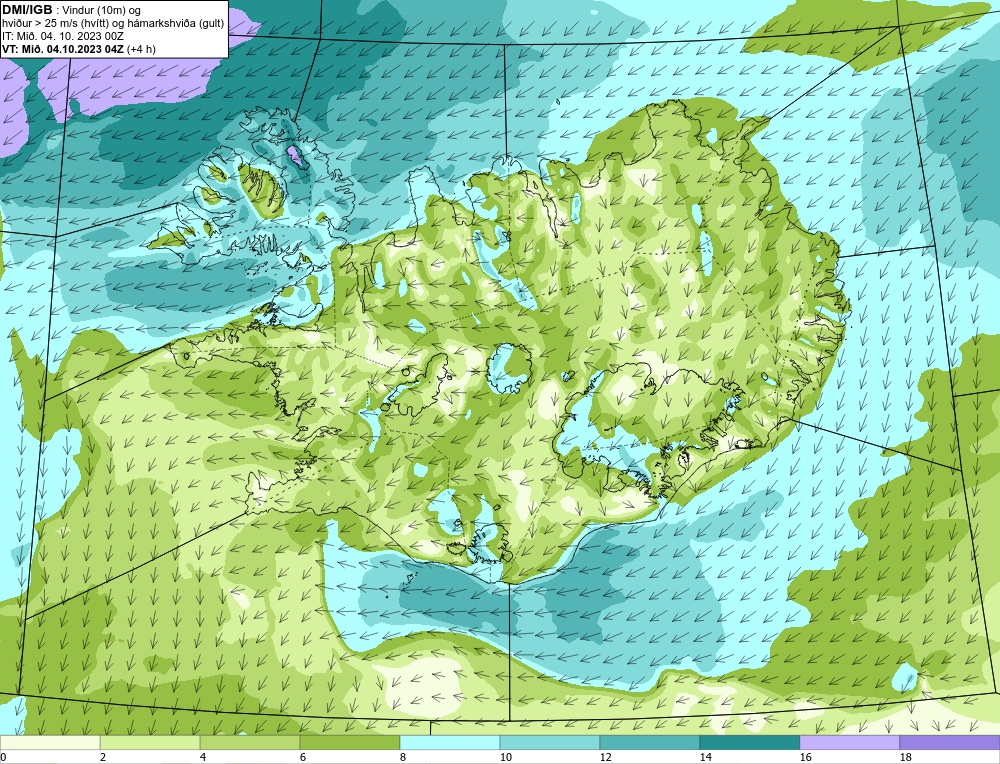Click the 0–2 m/s pale yellow legend swatch

[50, 742]
